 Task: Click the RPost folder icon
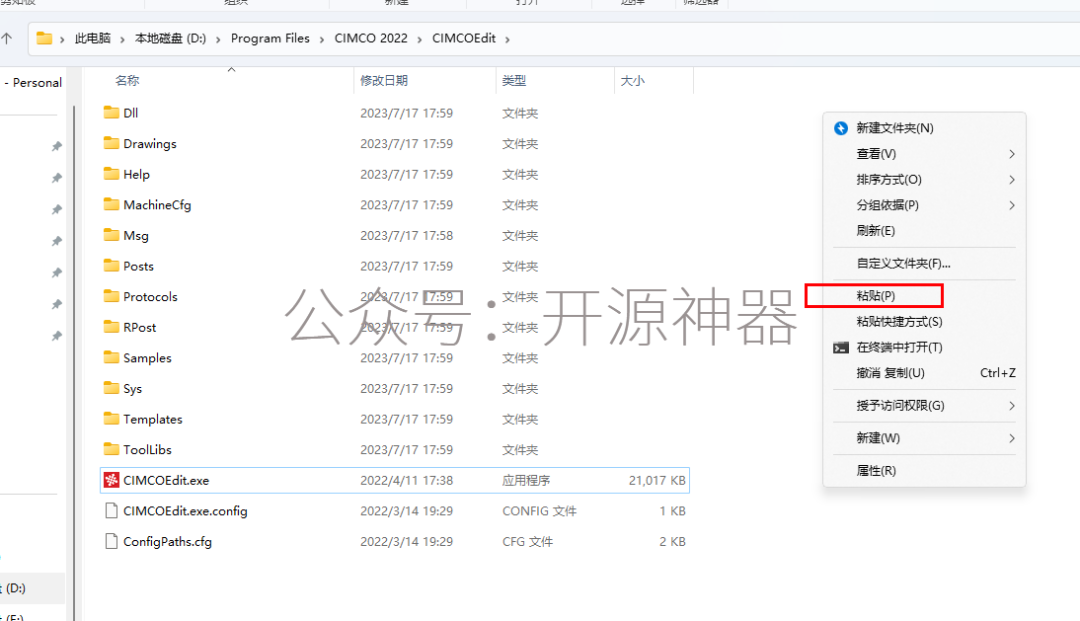point(111,326)
